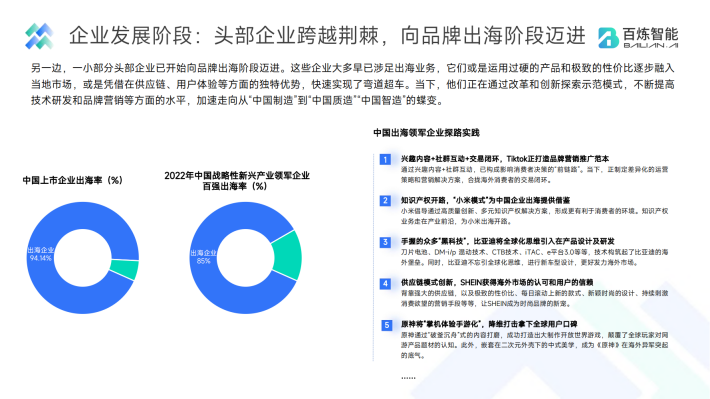The height and width of the screenshot is (399, 710).
Task: Click the green slice of left donut chart
Action: [x=125, y=269]
